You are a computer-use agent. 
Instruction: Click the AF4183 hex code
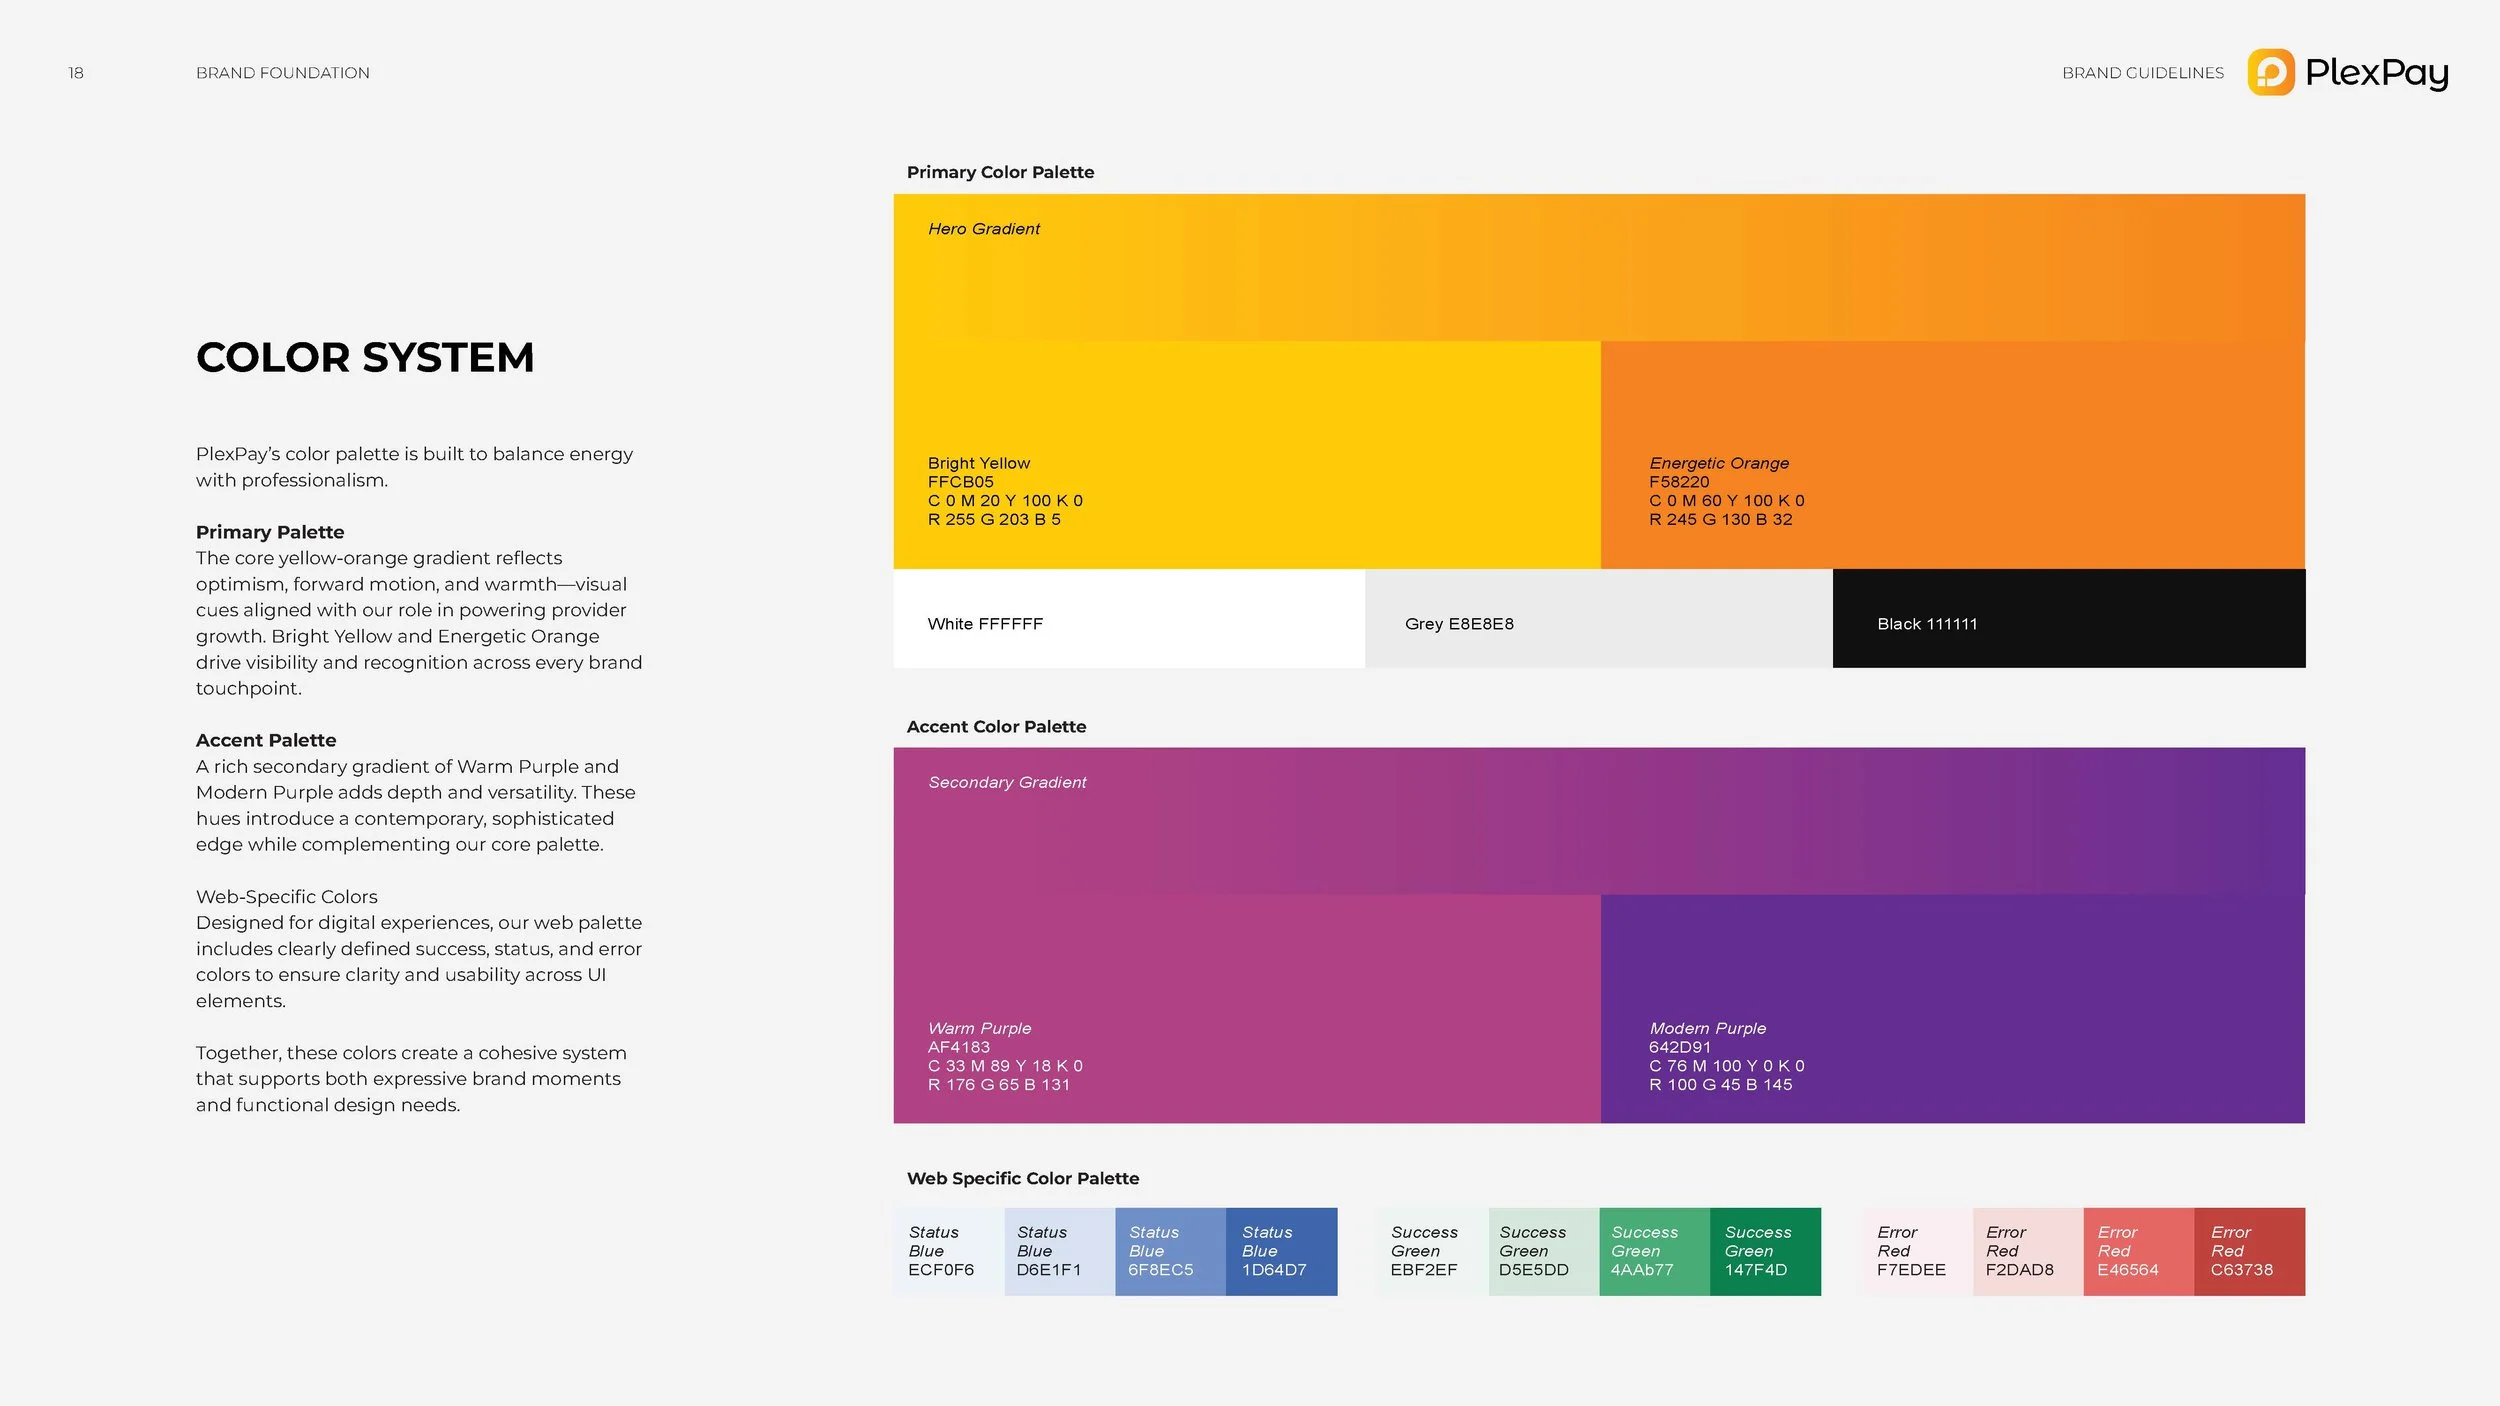point(959,1047)
